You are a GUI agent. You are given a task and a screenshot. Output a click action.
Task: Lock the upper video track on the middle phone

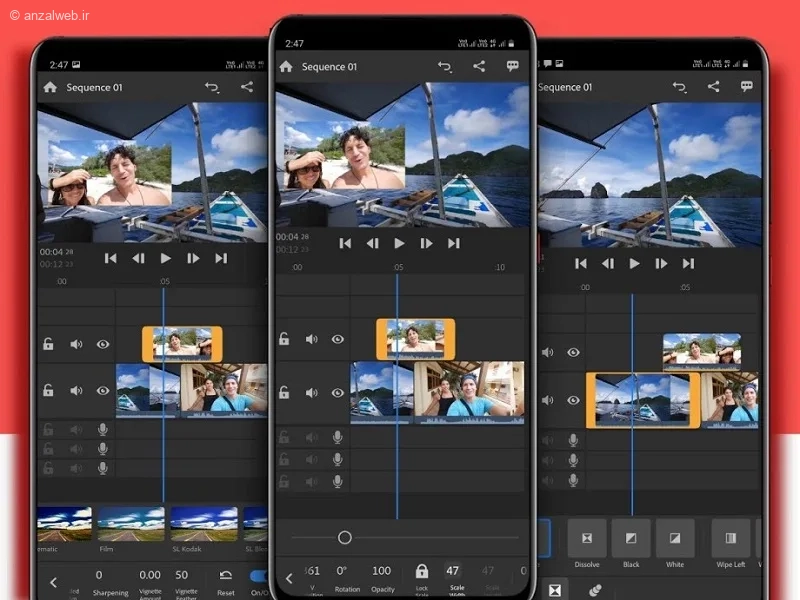coord(284,339)
